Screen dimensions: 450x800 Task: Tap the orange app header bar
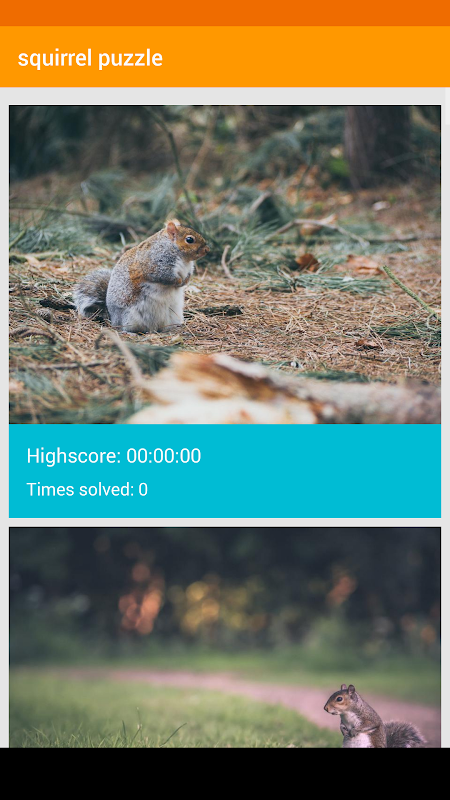pyautogui.click(x=225, y=57)
